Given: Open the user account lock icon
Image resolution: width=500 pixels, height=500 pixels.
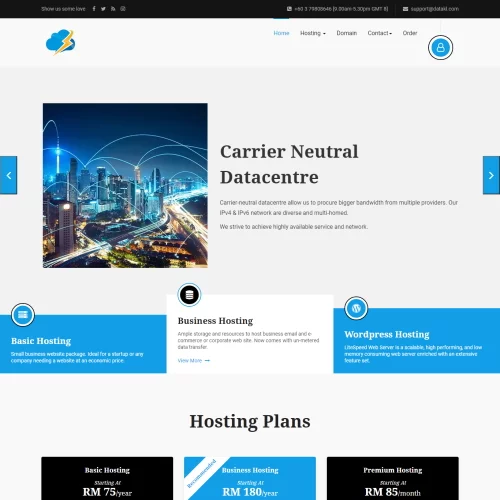Looking at the screenshot, I should 440,47.
